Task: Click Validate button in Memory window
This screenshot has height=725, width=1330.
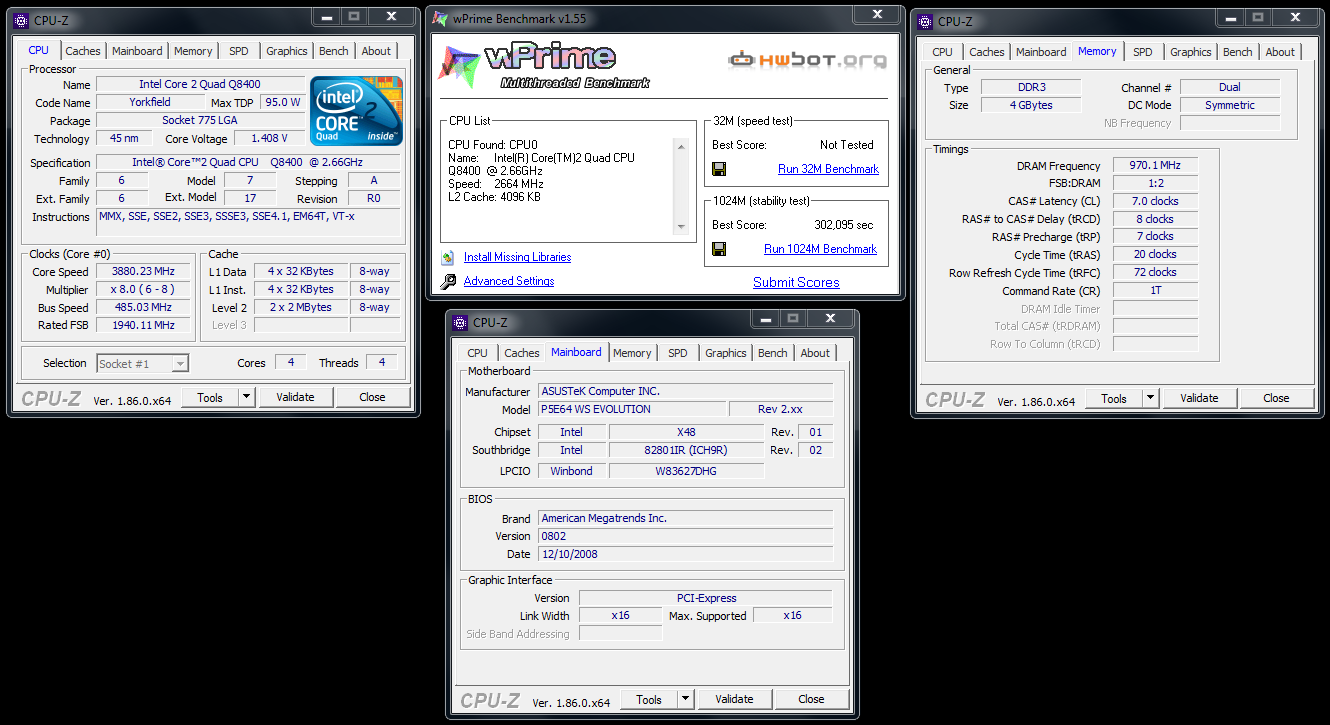Action: (x=1199, y=398)
